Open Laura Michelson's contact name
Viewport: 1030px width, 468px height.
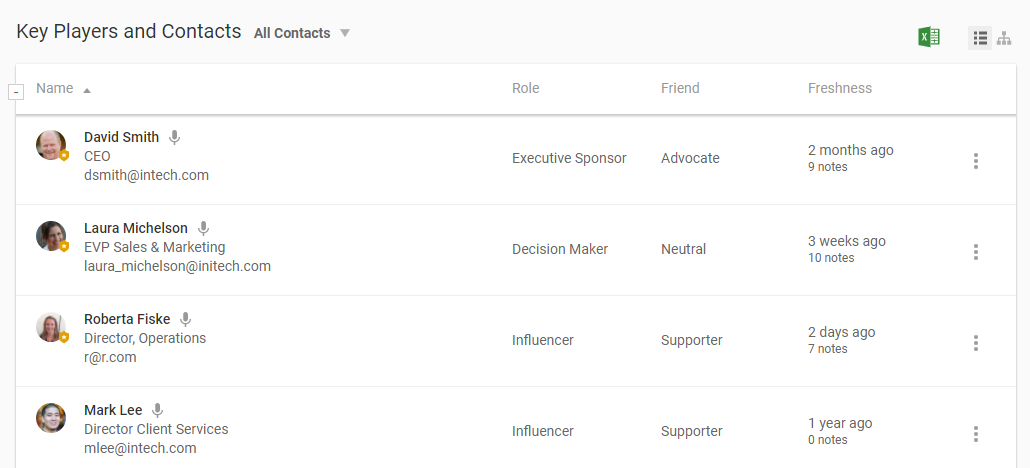tap(135, 228)
